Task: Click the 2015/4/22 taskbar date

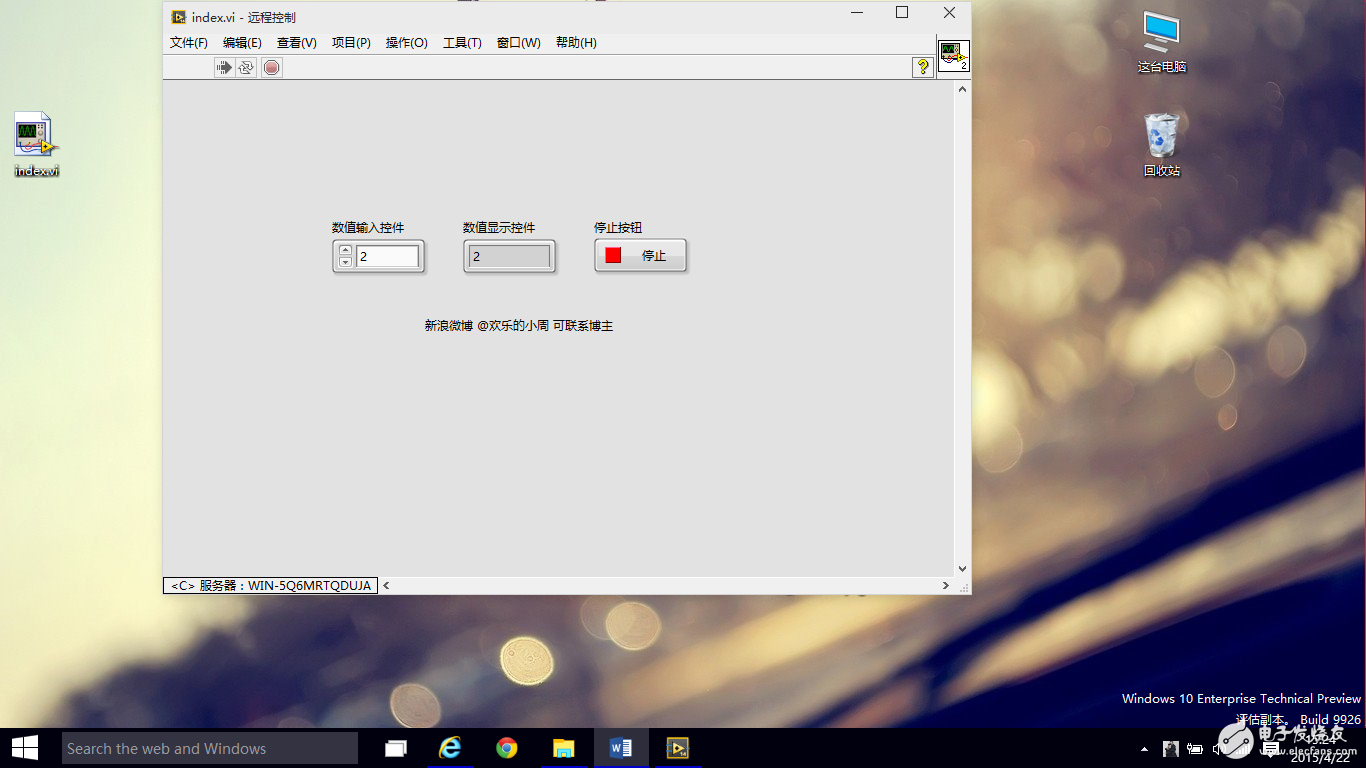Action: [1319, 759]
